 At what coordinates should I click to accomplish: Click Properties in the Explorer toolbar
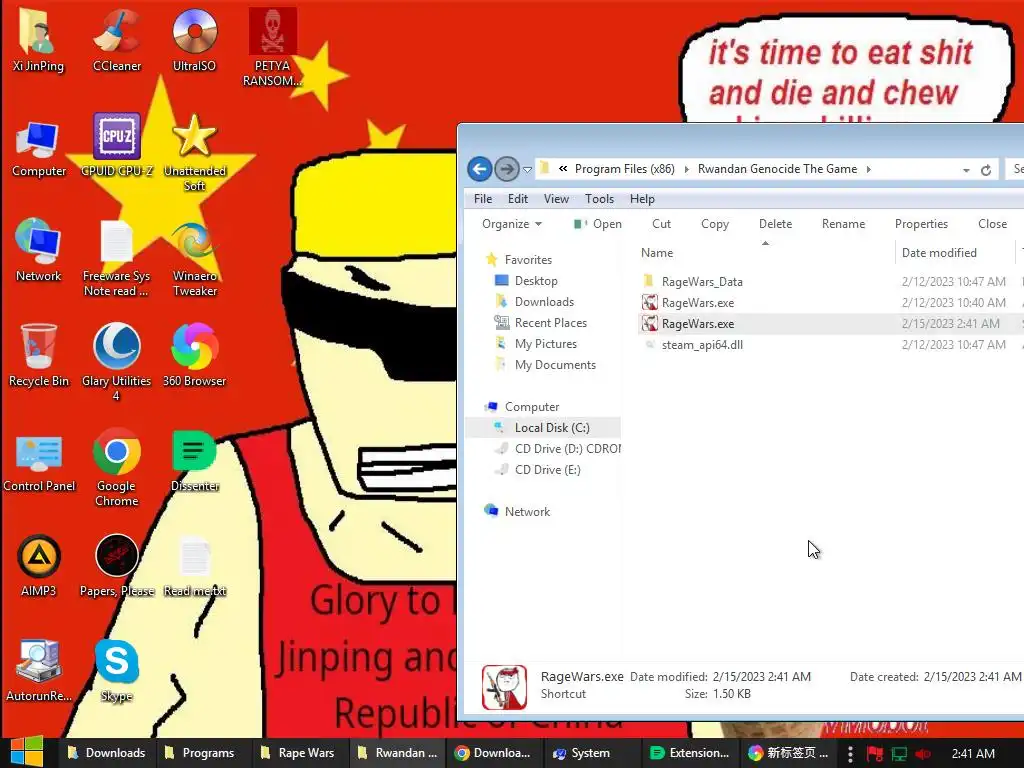coord(921,224)
